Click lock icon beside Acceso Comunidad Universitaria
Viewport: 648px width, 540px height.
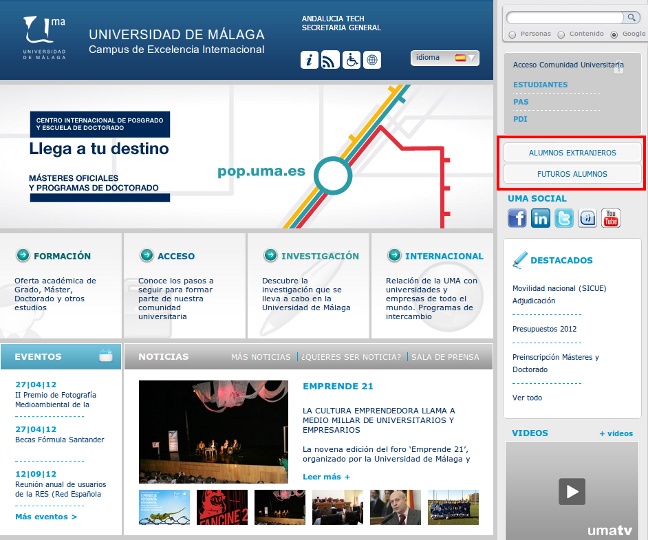pyautogui.click(x=618, y=69)
